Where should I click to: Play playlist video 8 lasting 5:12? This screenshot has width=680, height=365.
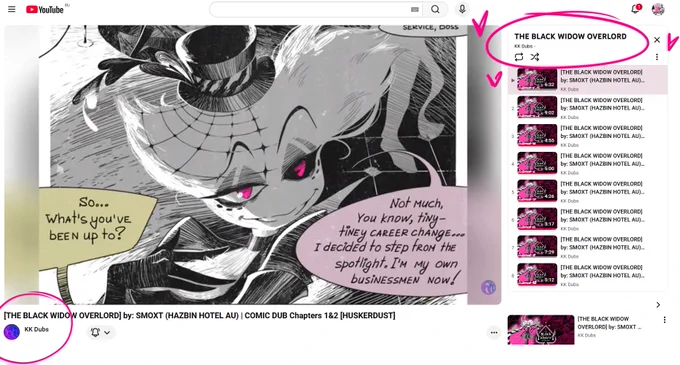(x=588, y=275)
